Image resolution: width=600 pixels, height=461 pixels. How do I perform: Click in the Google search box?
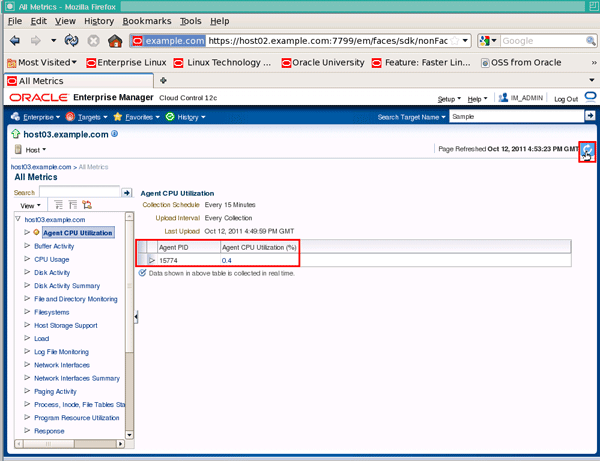point(543,41)
